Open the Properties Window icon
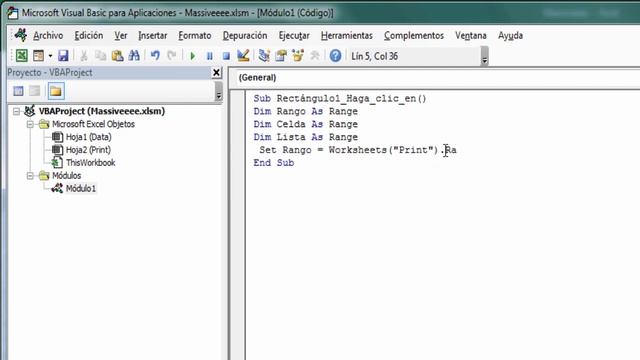This screenshot has width=640, height=360. click(x=281, y=56)
